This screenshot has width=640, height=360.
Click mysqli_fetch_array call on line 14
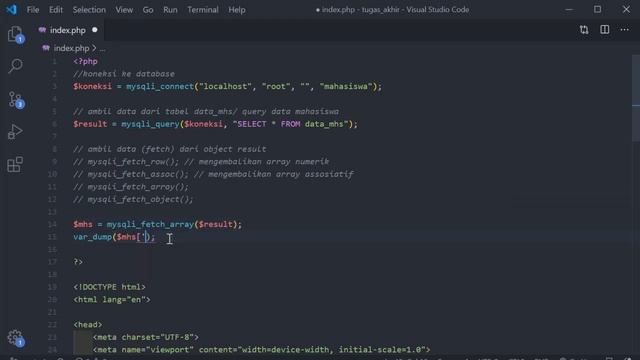pyautogui.click(x=150, y=224)
